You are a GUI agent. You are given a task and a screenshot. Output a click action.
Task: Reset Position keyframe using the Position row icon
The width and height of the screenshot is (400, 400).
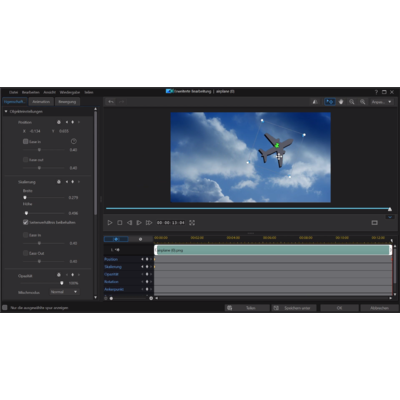(x=59, y=122)
